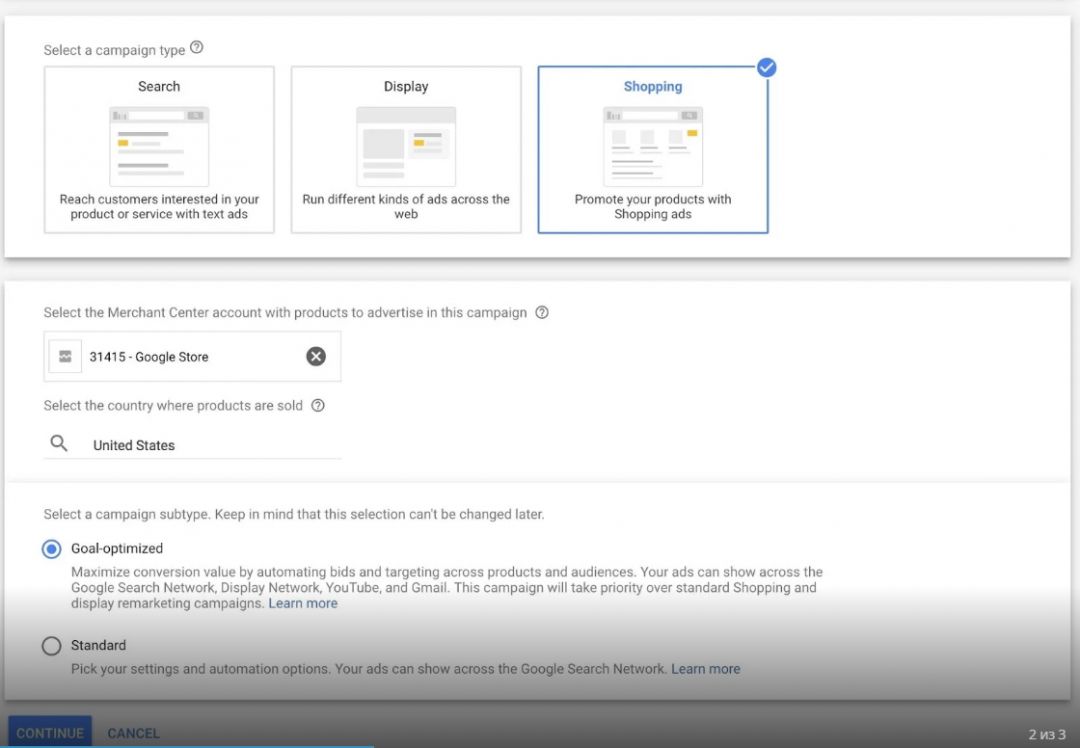Select the Standard campaign subtype radio button
Viewport: 1080px width, 748px height.
pos(51,645)
